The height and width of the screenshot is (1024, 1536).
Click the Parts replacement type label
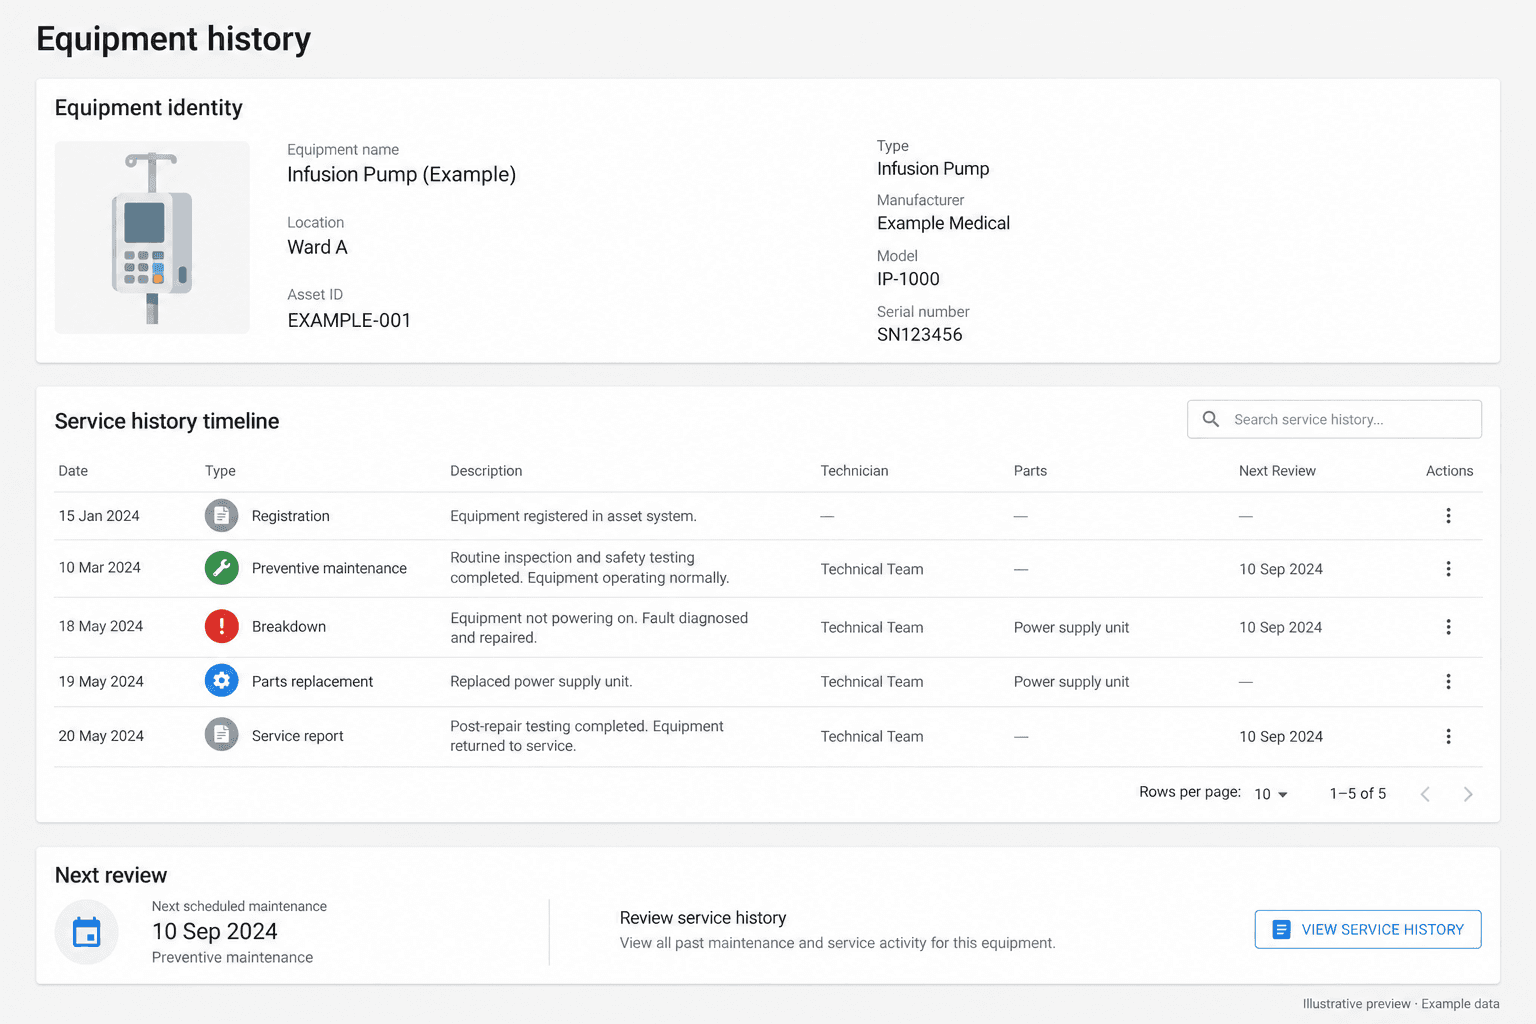click(312, 682)
